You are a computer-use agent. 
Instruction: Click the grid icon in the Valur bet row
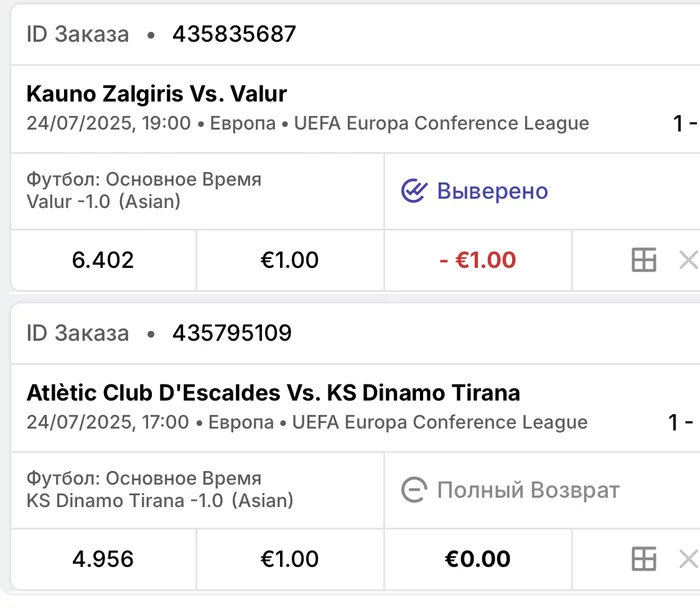(644, 260)
